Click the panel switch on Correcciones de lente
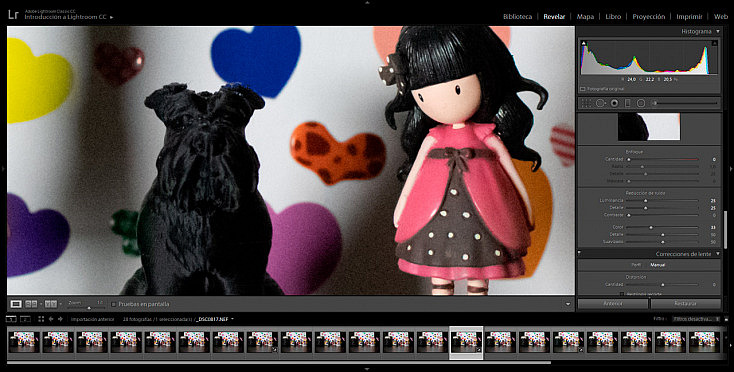The width and height of the screenshot is (734, 372). click(580, 254)
